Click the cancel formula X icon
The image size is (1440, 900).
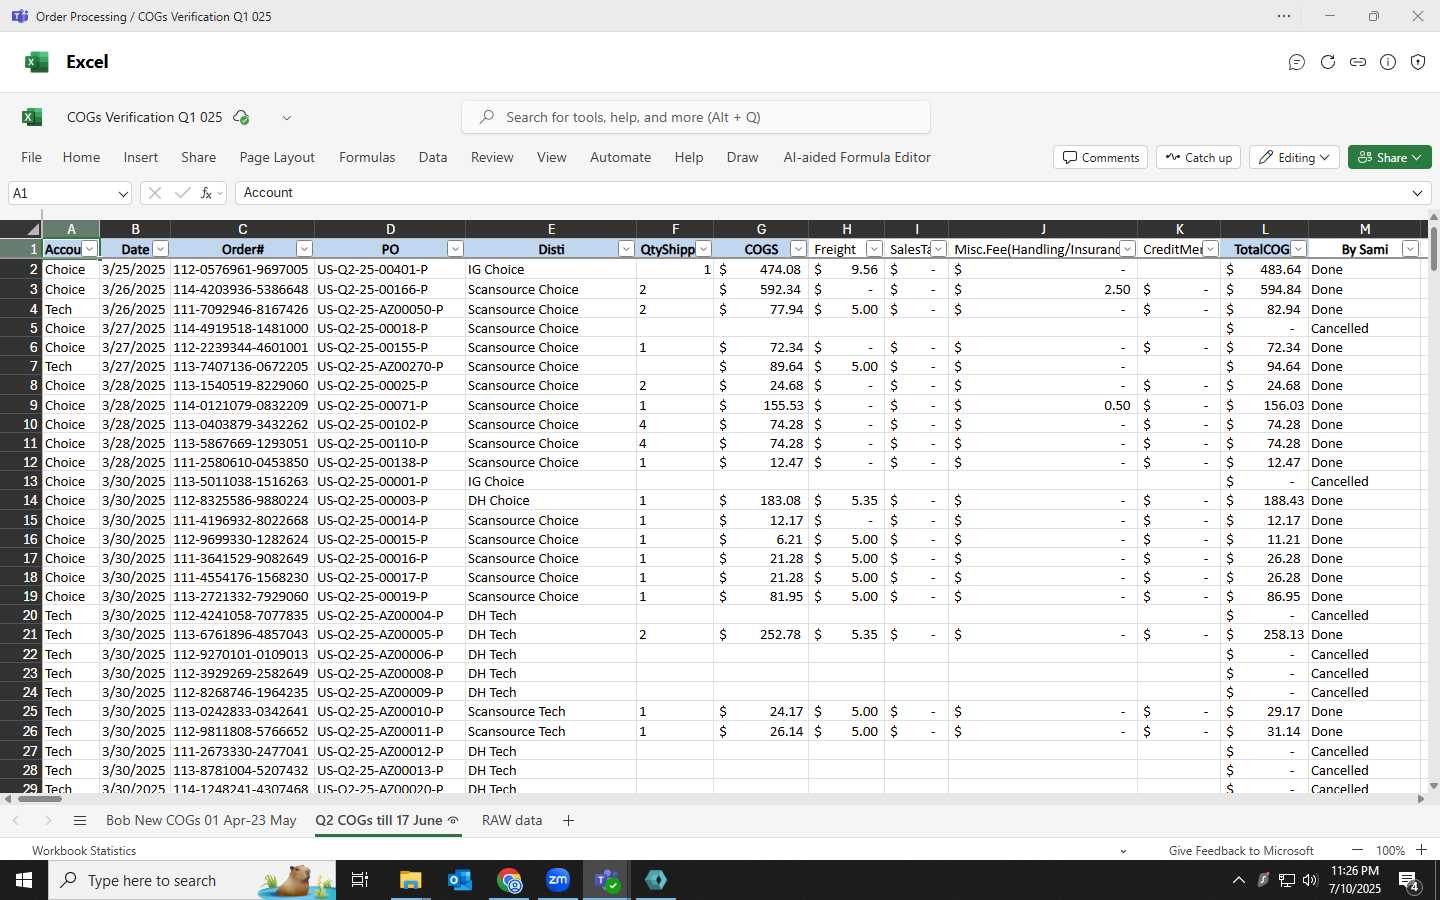pos(155,193)
